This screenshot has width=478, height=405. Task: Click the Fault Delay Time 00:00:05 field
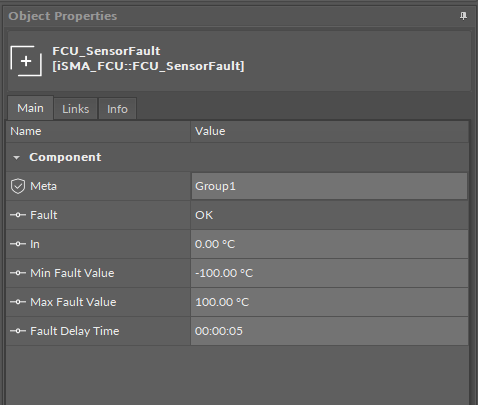pyautogui.click(x=329, y=331)
